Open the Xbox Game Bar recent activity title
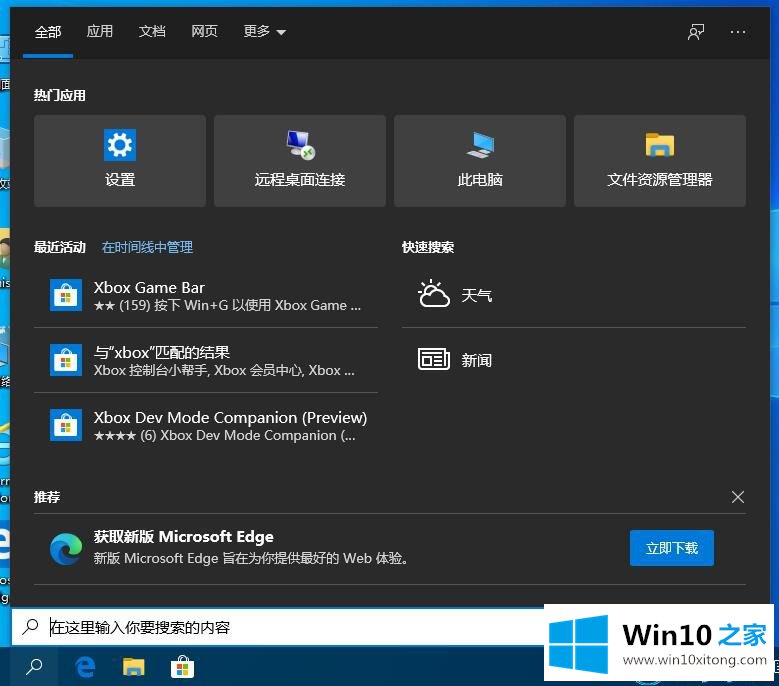The width and height of the screenshot is (779, 686). click(149, 288)
